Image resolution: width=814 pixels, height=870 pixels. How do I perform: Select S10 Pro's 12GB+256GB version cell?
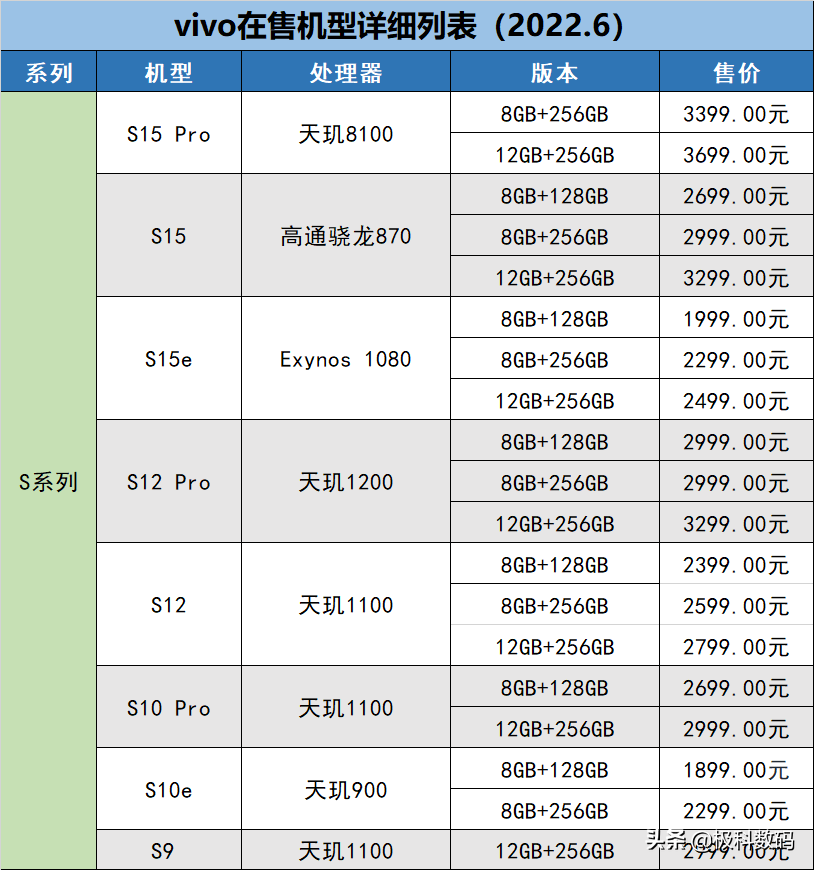[x=555, y=728]
